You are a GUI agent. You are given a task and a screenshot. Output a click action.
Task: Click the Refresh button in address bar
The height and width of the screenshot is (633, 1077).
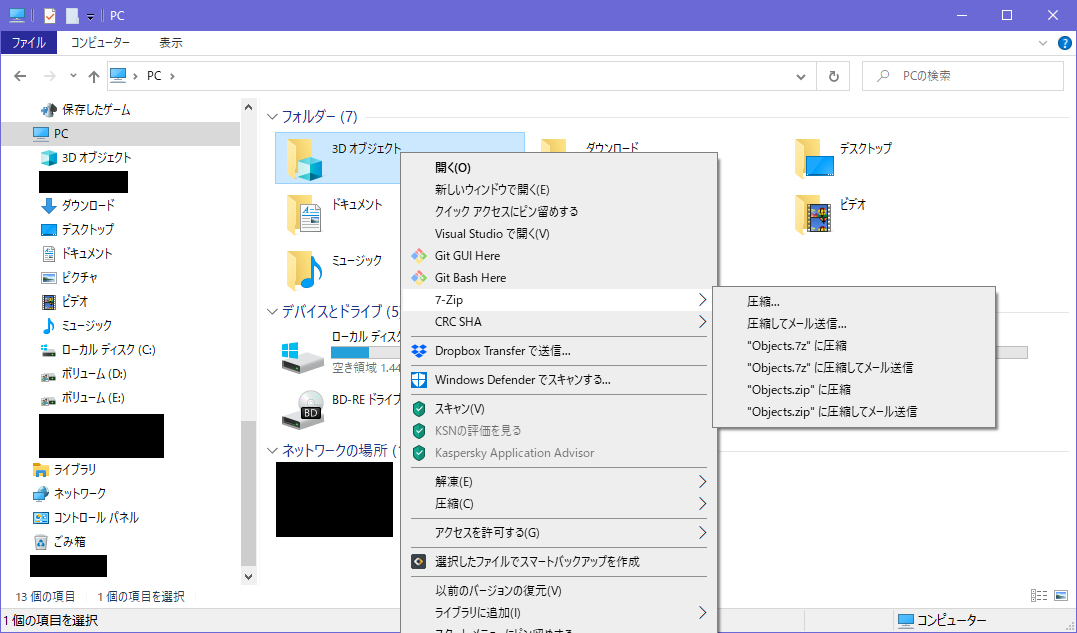[x=833, y=76]
